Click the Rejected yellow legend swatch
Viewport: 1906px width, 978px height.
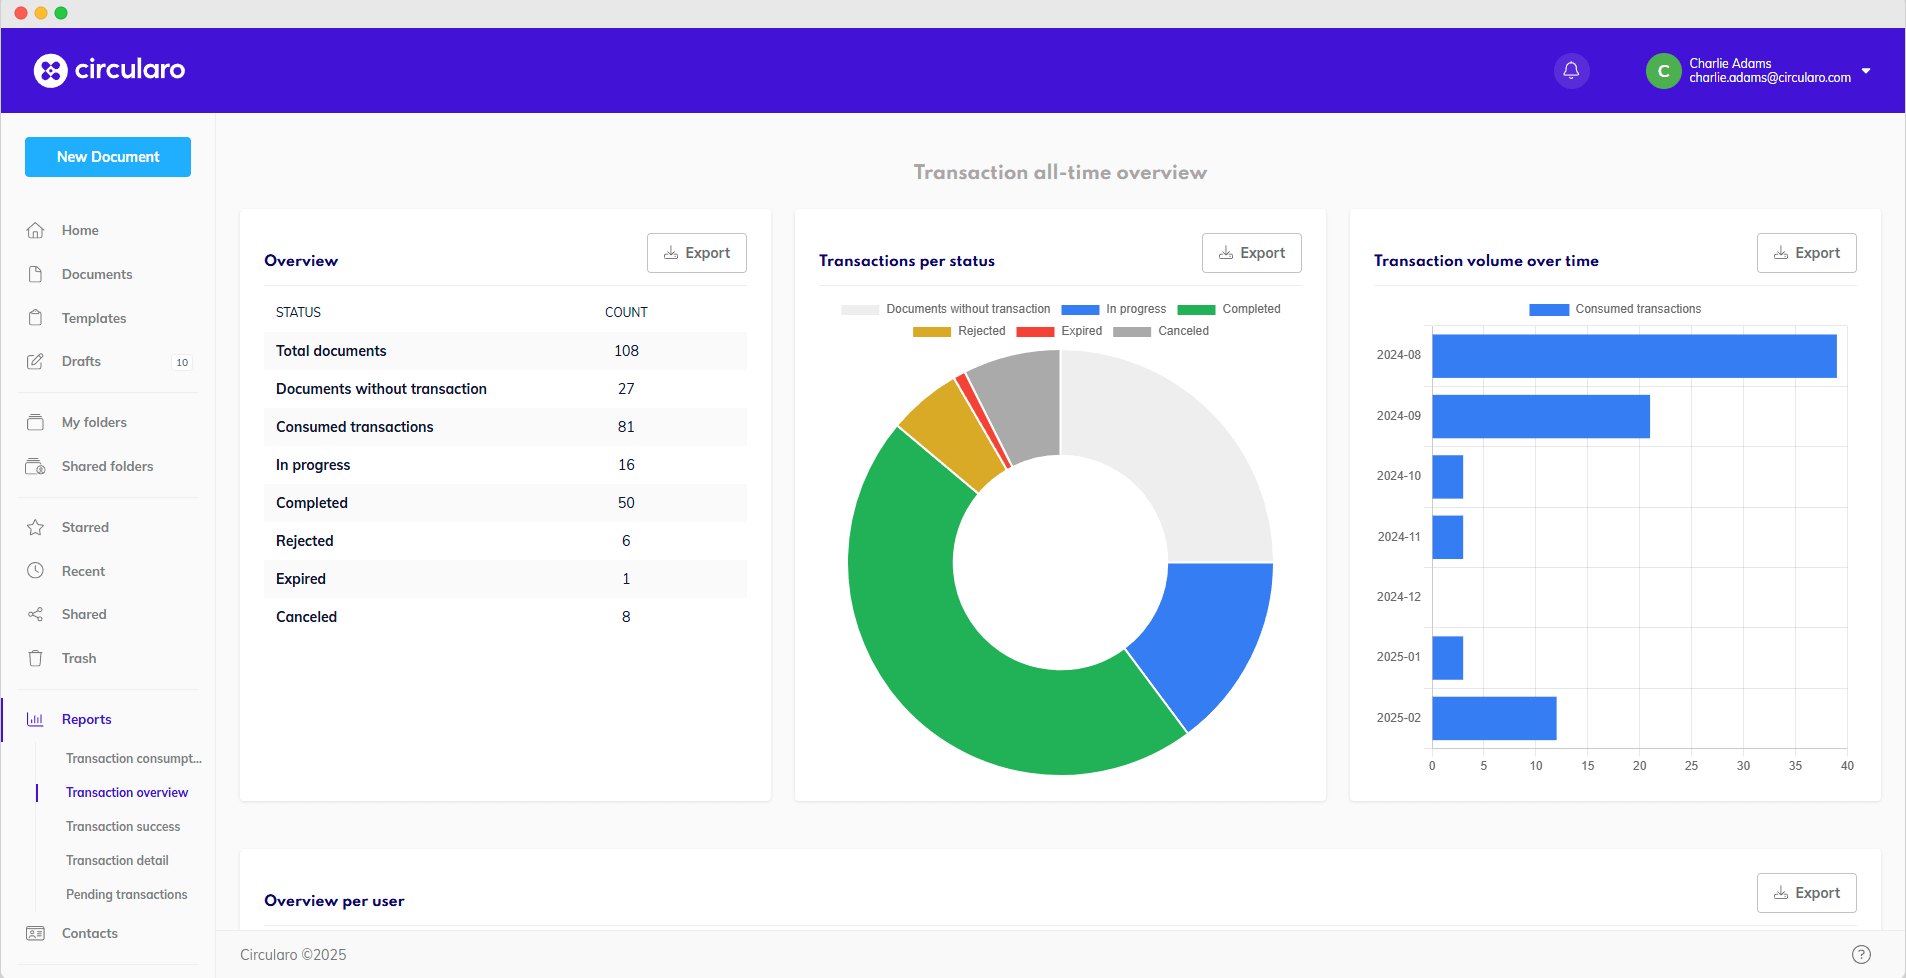(931, 331)
